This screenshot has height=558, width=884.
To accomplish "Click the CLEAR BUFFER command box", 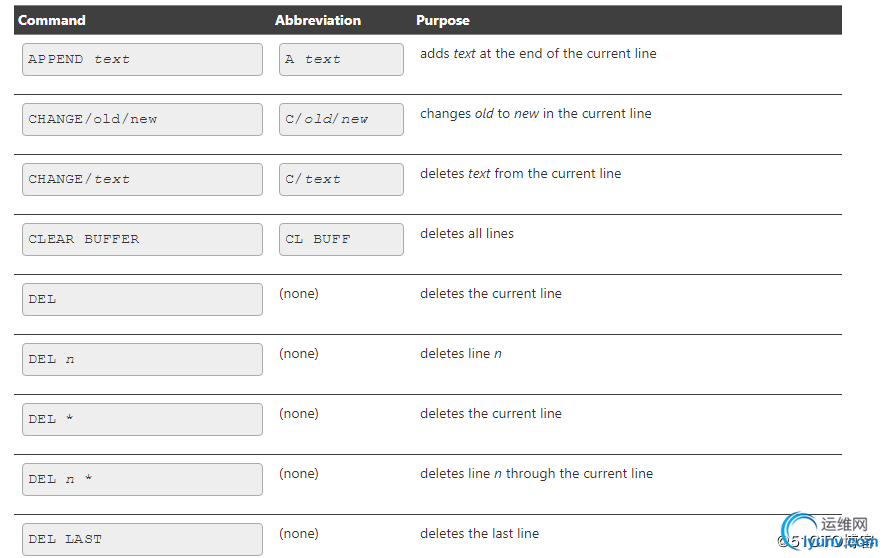I will (142, 239).
